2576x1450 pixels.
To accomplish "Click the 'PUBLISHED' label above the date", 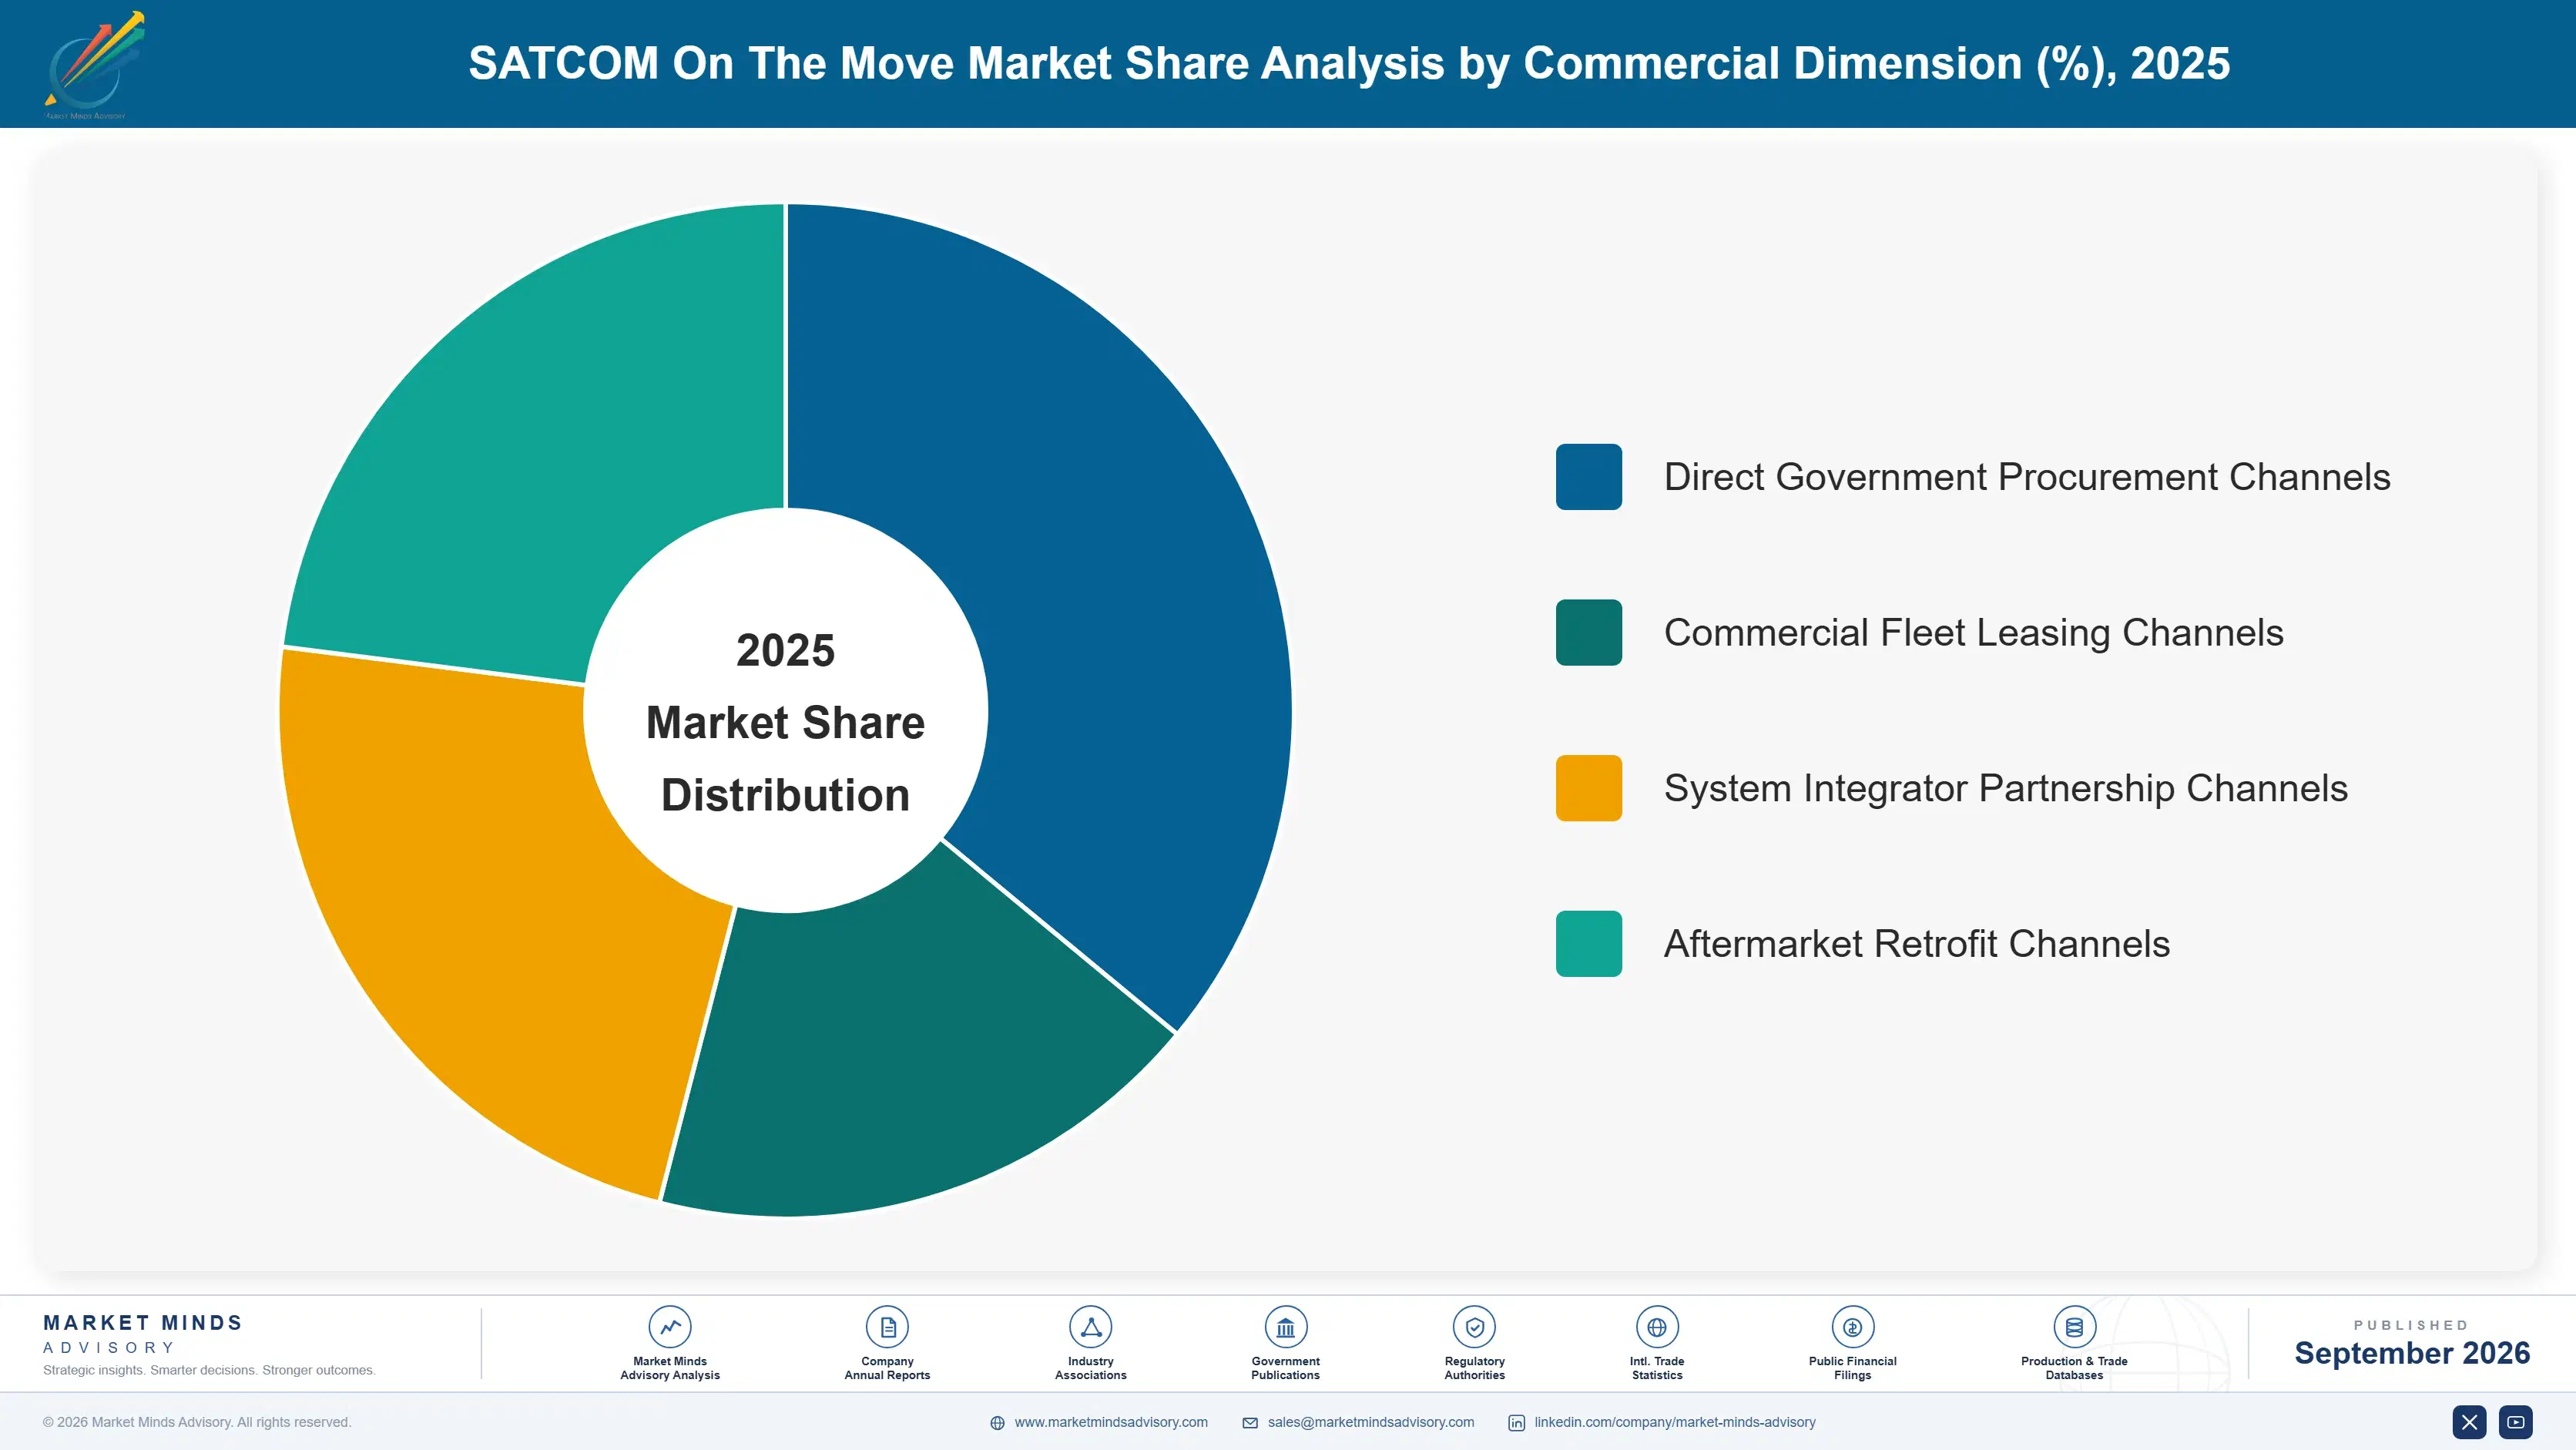I will coord(2410,1325).
